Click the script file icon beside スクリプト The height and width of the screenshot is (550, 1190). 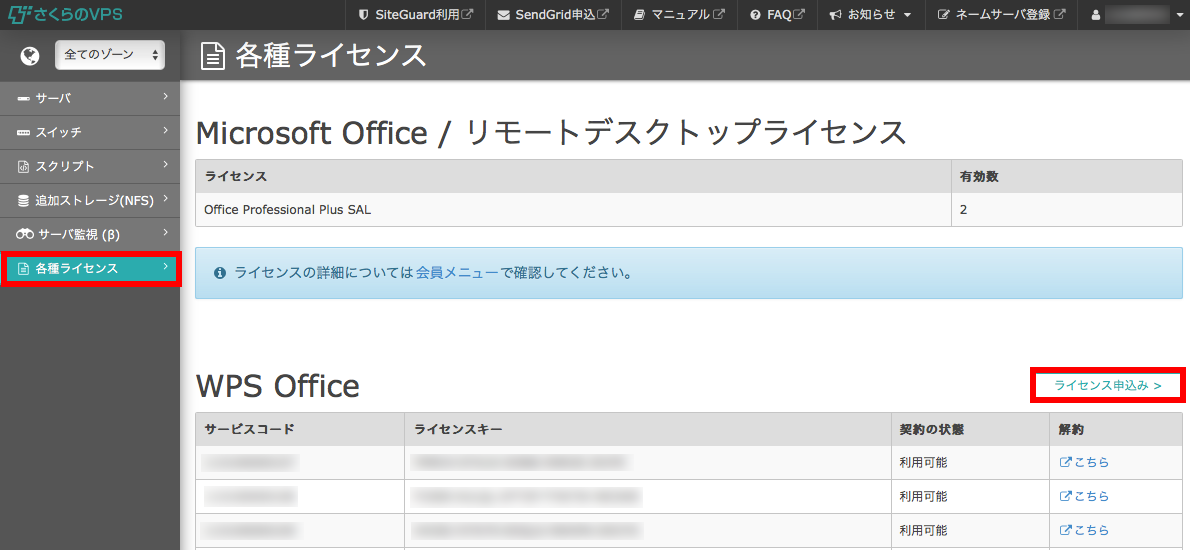click(x=23, y=166)
